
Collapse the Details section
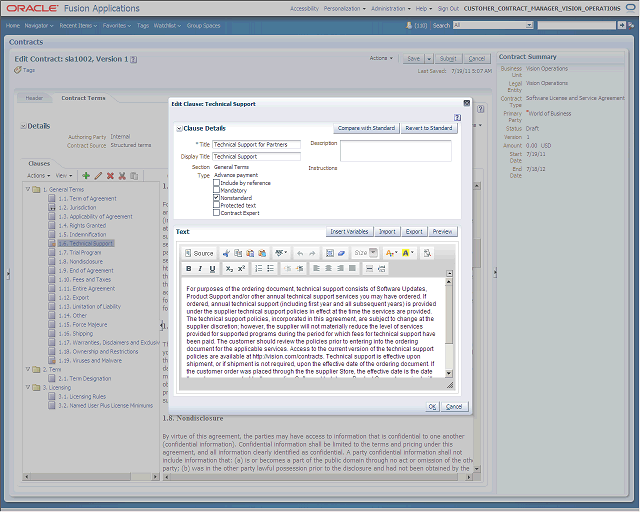coord(23,127)
